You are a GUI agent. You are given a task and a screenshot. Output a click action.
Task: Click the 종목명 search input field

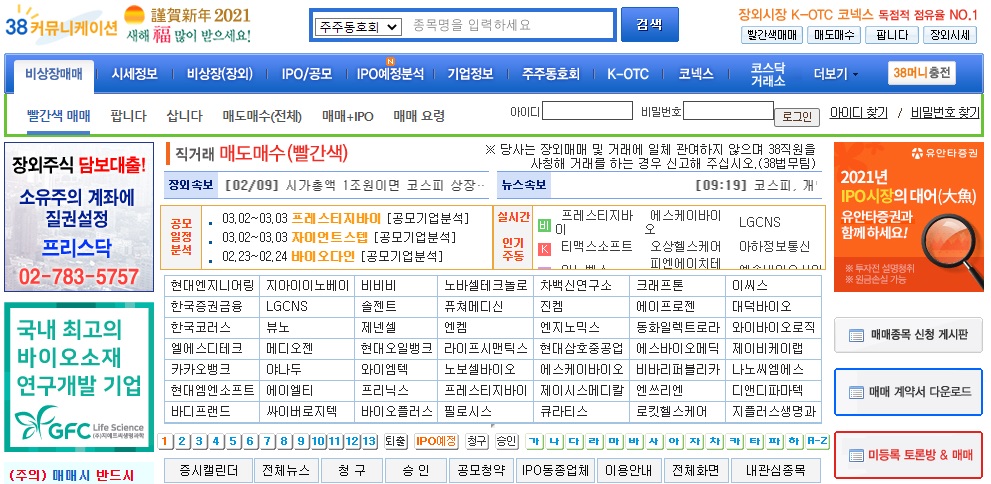click(511, 26)
